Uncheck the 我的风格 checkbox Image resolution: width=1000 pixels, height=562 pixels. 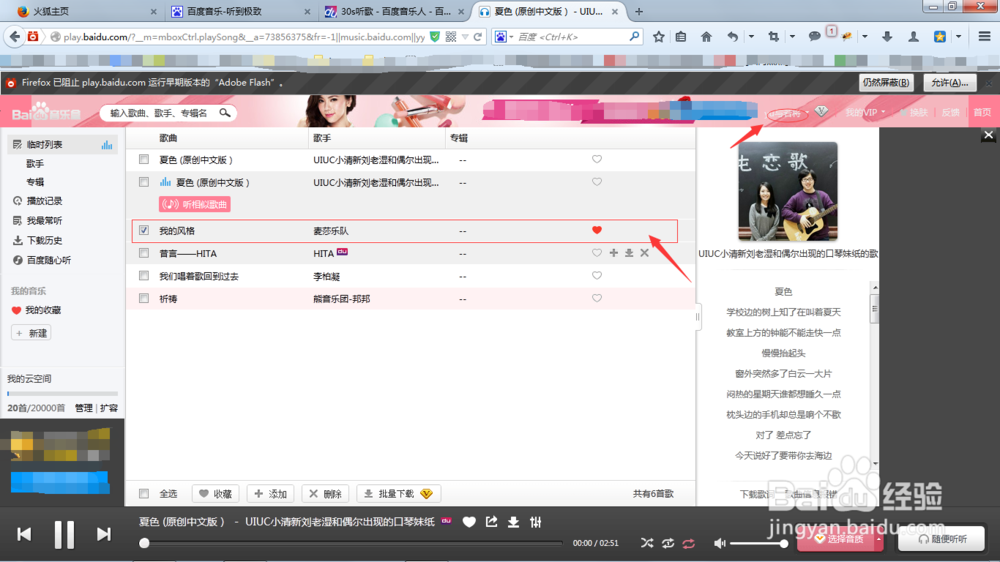(144, 230)
